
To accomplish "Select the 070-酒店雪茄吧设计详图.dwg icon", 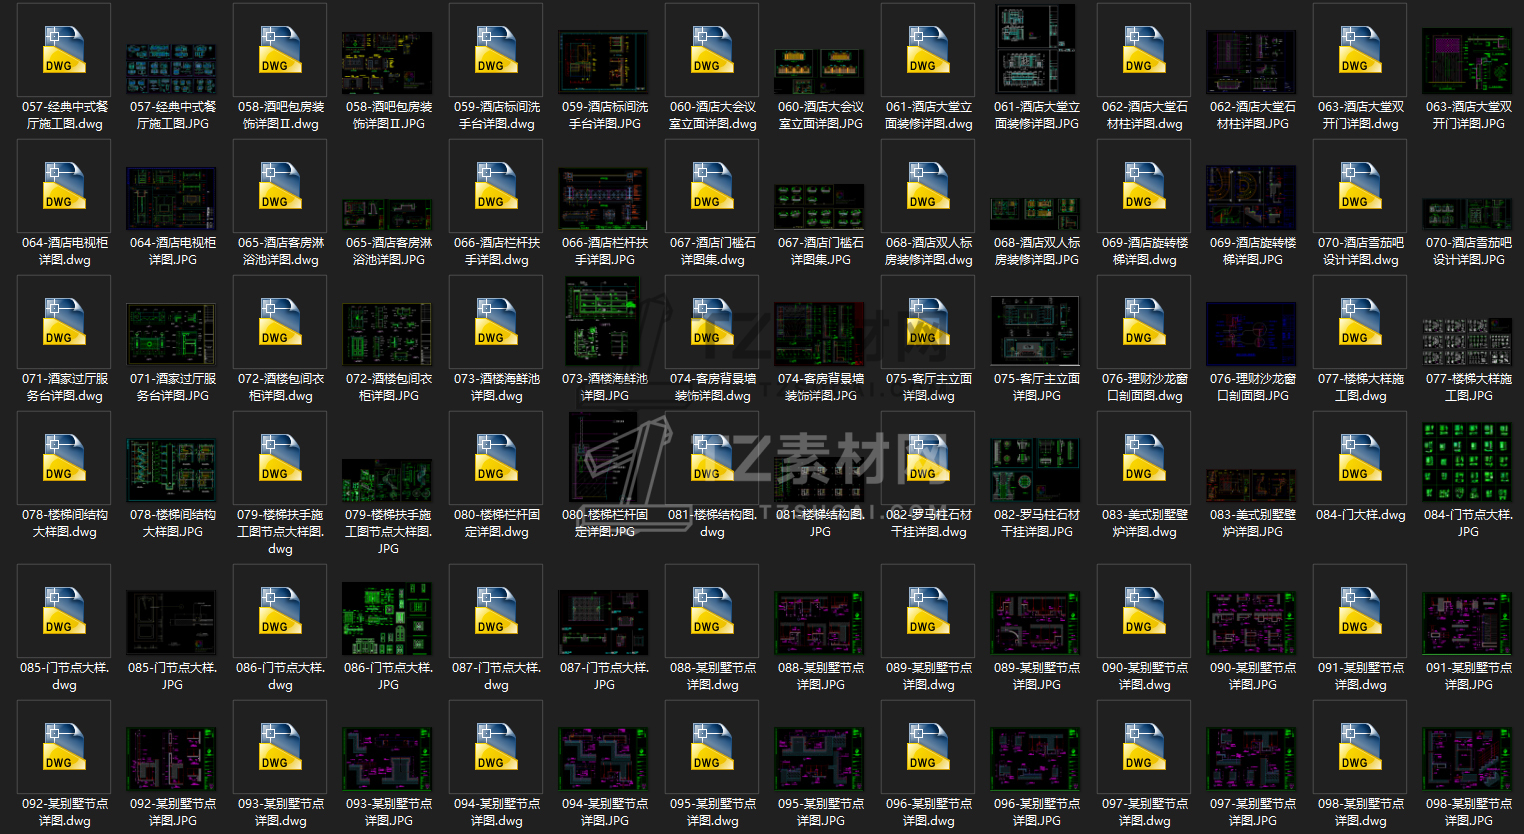I will pyautogui.click(x=1360, y=186).
